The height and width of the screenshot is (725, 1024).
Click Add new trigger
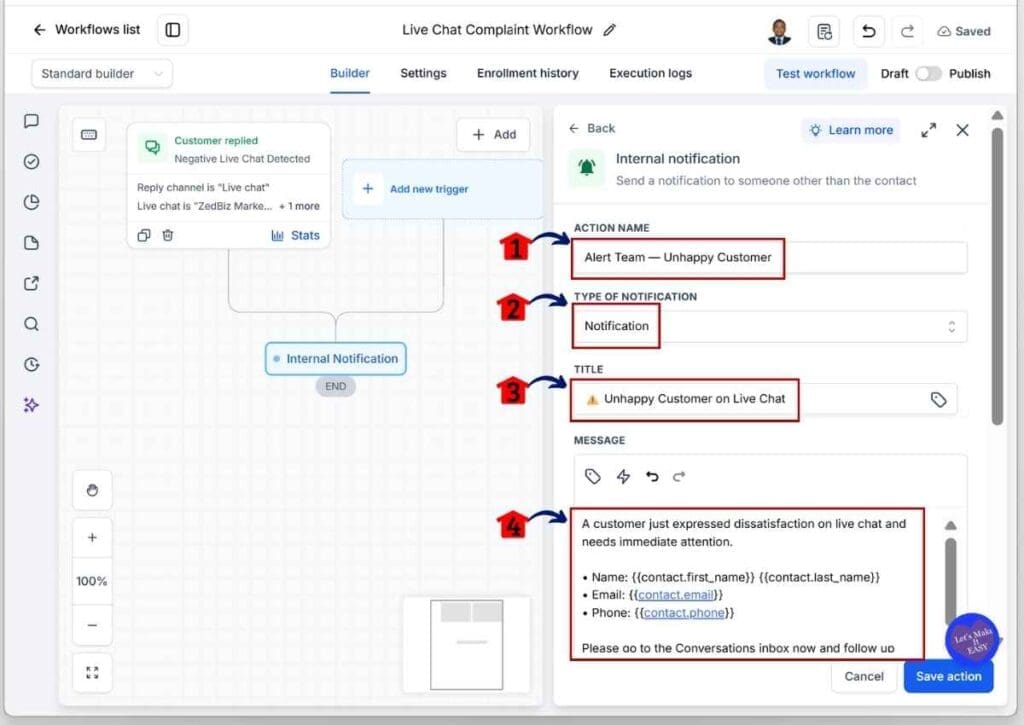coord(443,189)
